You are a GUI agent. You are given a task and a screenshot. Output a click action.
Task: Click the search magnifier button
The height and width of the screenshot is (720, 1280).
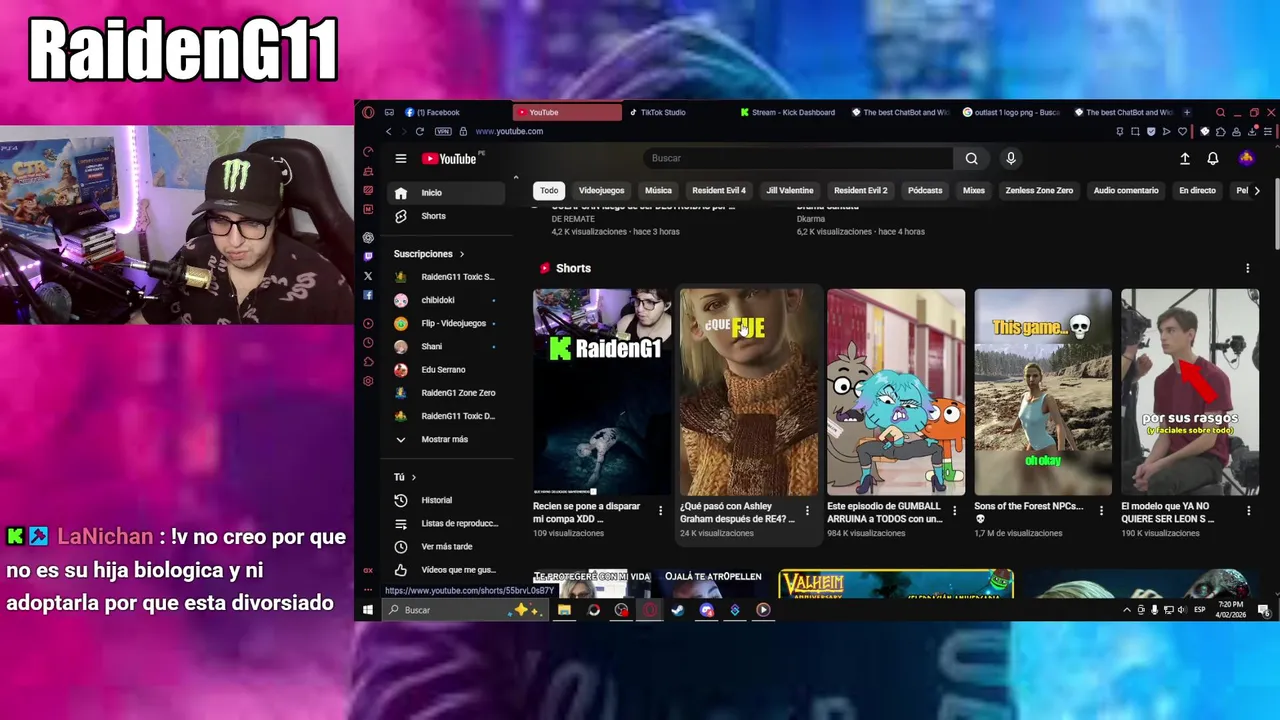(971, 158)
